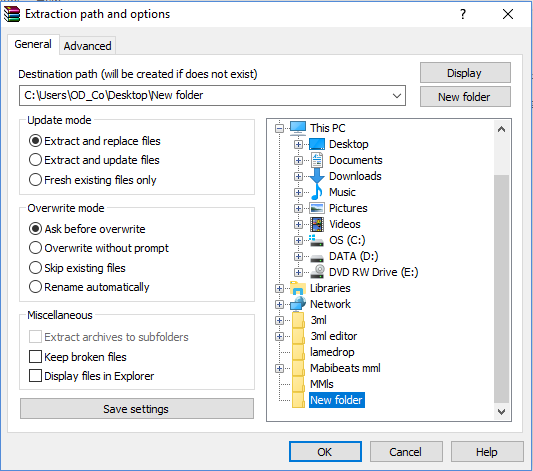The height and width of the screenshot is (471, 533).
Task: Expand the 3ml editor folder node
Action: (279, 336)
